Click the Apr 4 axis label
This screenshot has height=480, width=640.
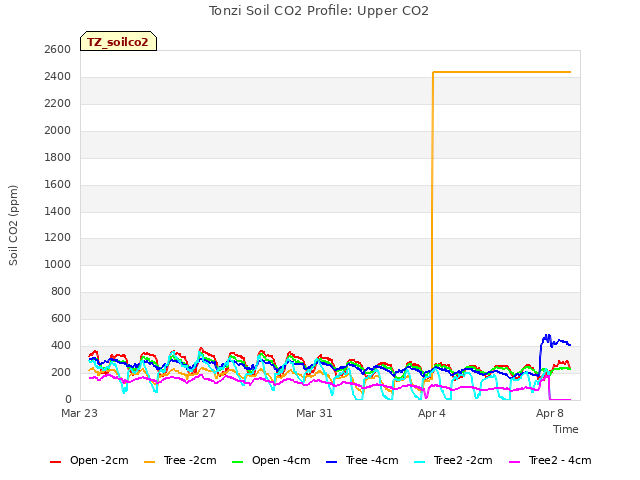tap(432, 413)
